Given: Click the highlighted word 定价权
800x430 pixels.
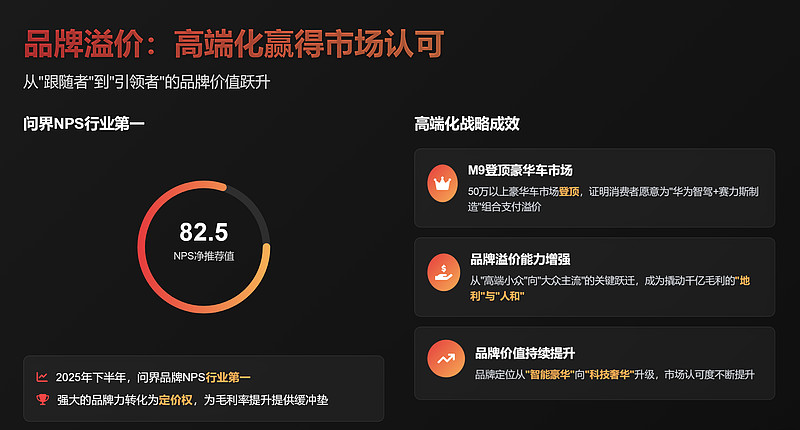Looking at the screenshot, I should pos(176,400).
